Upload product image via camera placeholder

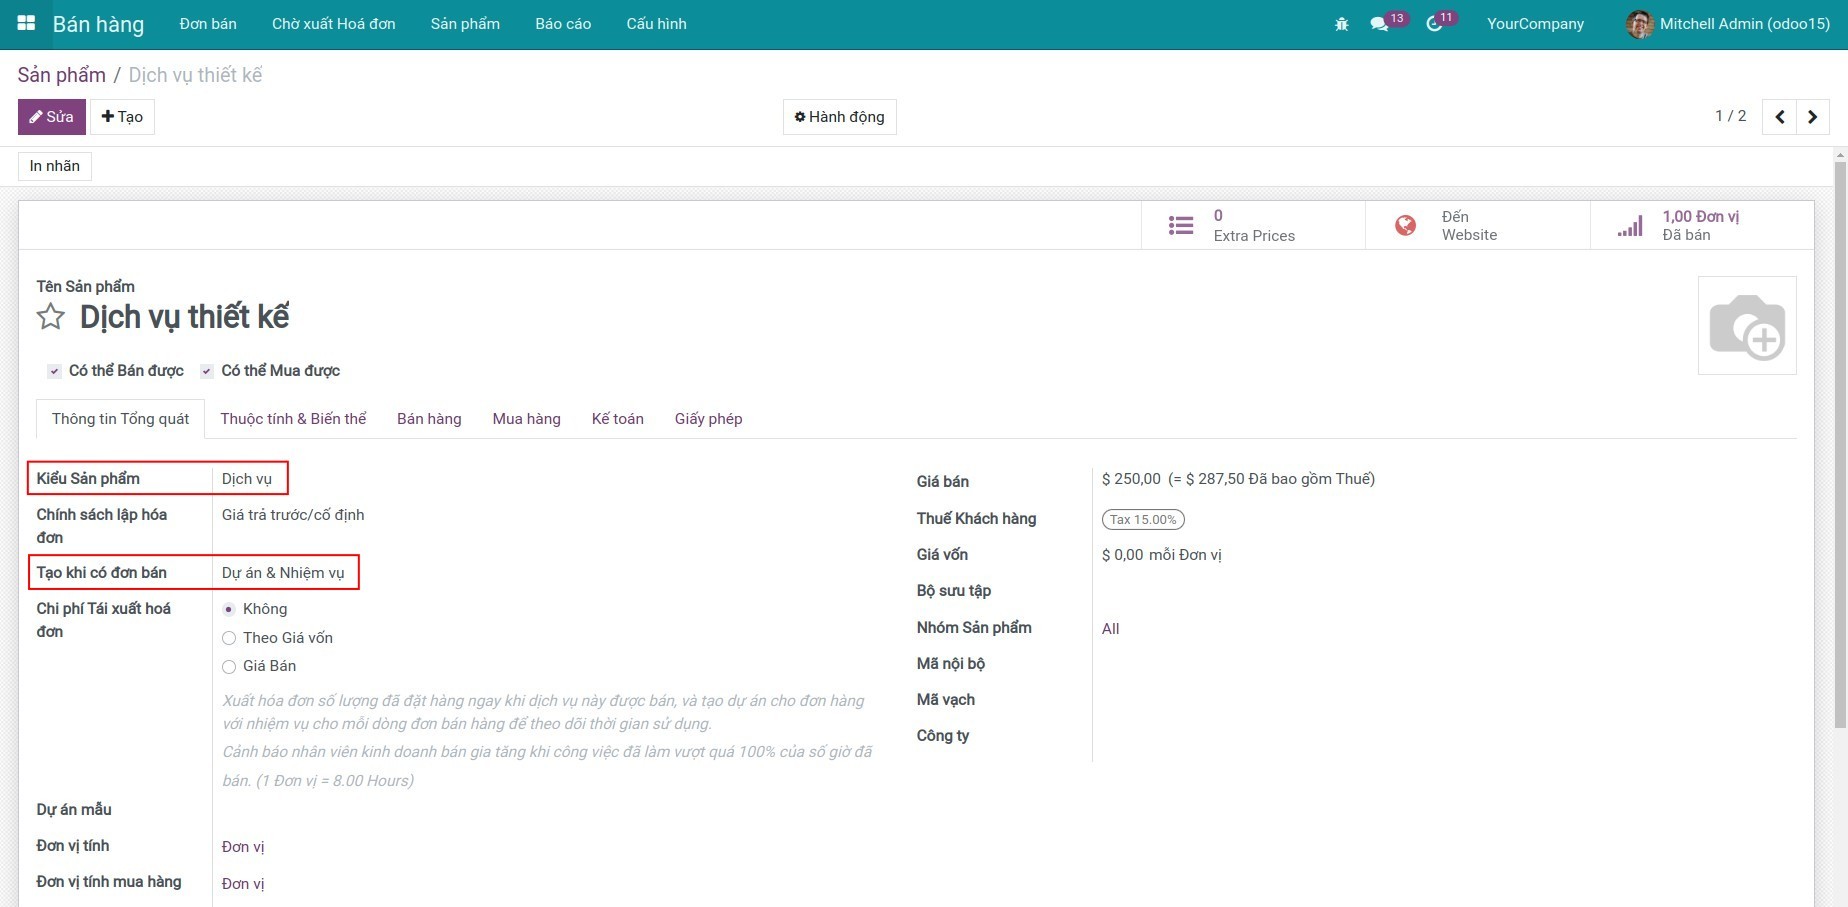(x=1746, y=326)
